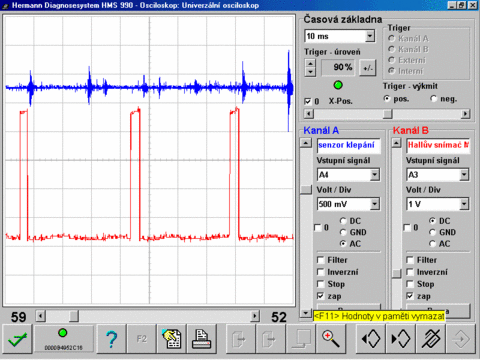Toggle Inverzní checkbox for Kanál B
480x360 pixels.
[410, 272]
